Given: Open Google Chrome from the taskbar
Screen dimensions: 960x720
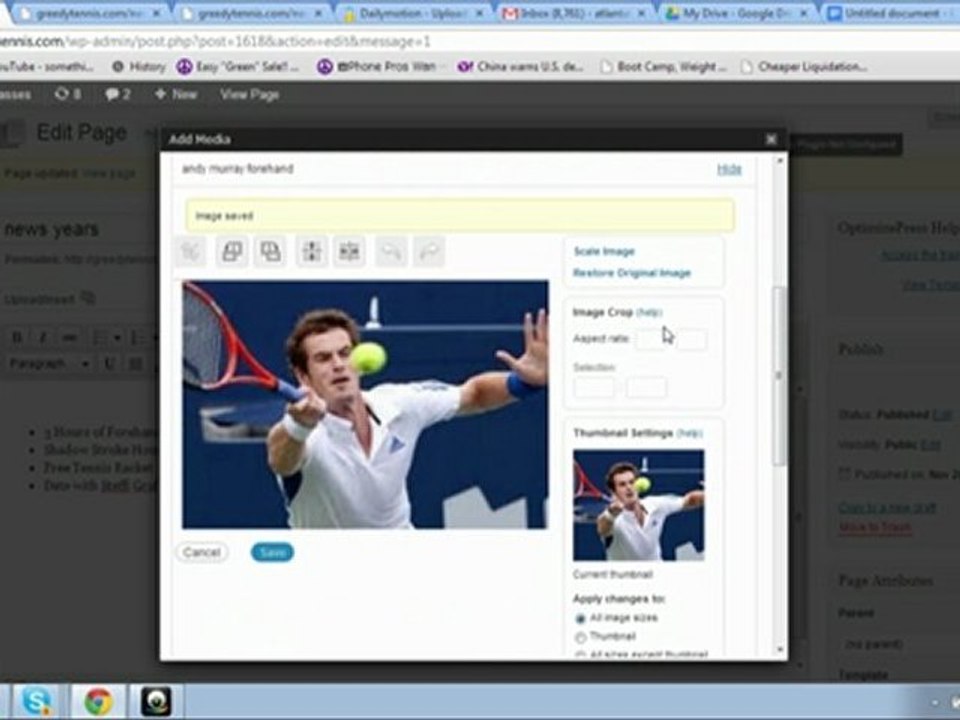Looking at the screenshot, I should [98, 702].
